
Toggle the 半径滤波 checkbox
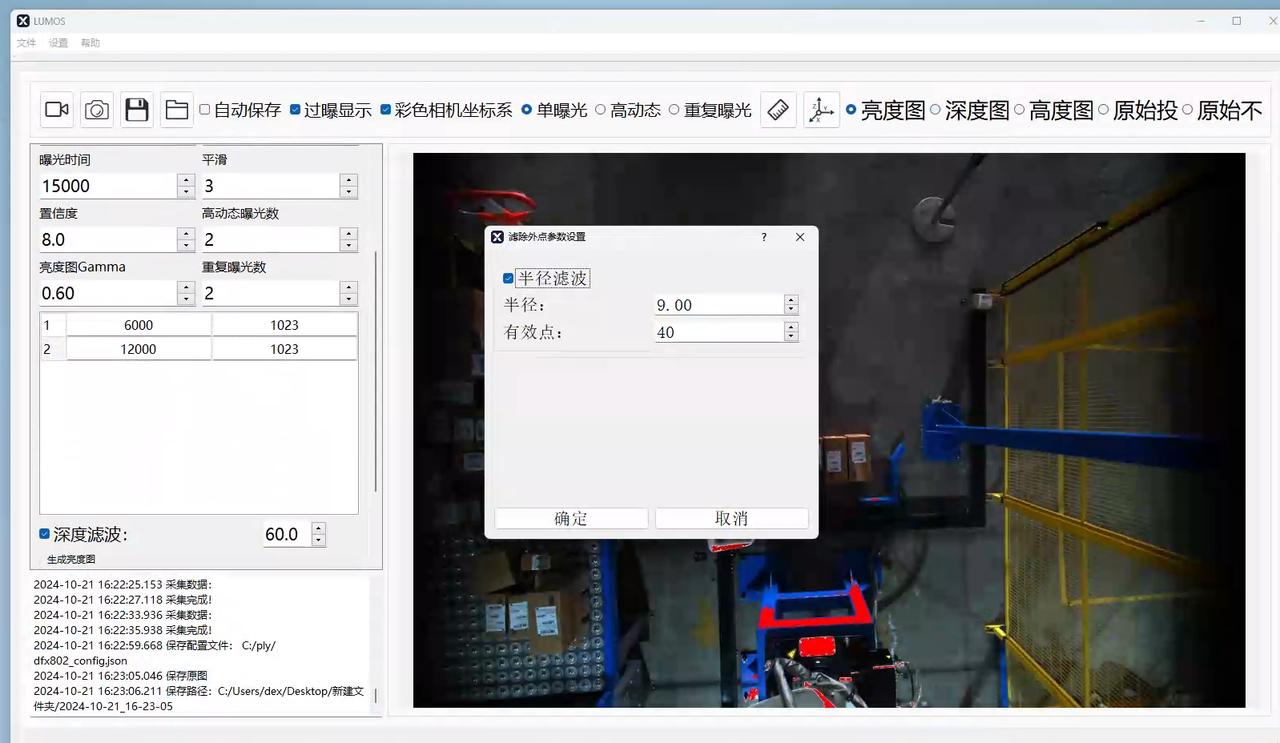click(509, 279)
